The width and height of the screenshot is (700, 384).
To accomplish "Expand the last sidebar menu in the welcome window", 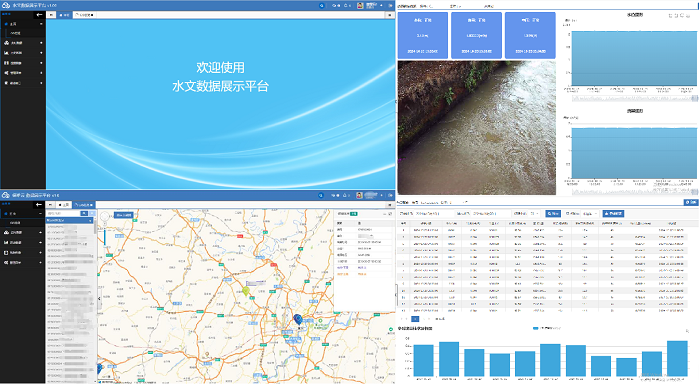I will [x=22, y=83].
